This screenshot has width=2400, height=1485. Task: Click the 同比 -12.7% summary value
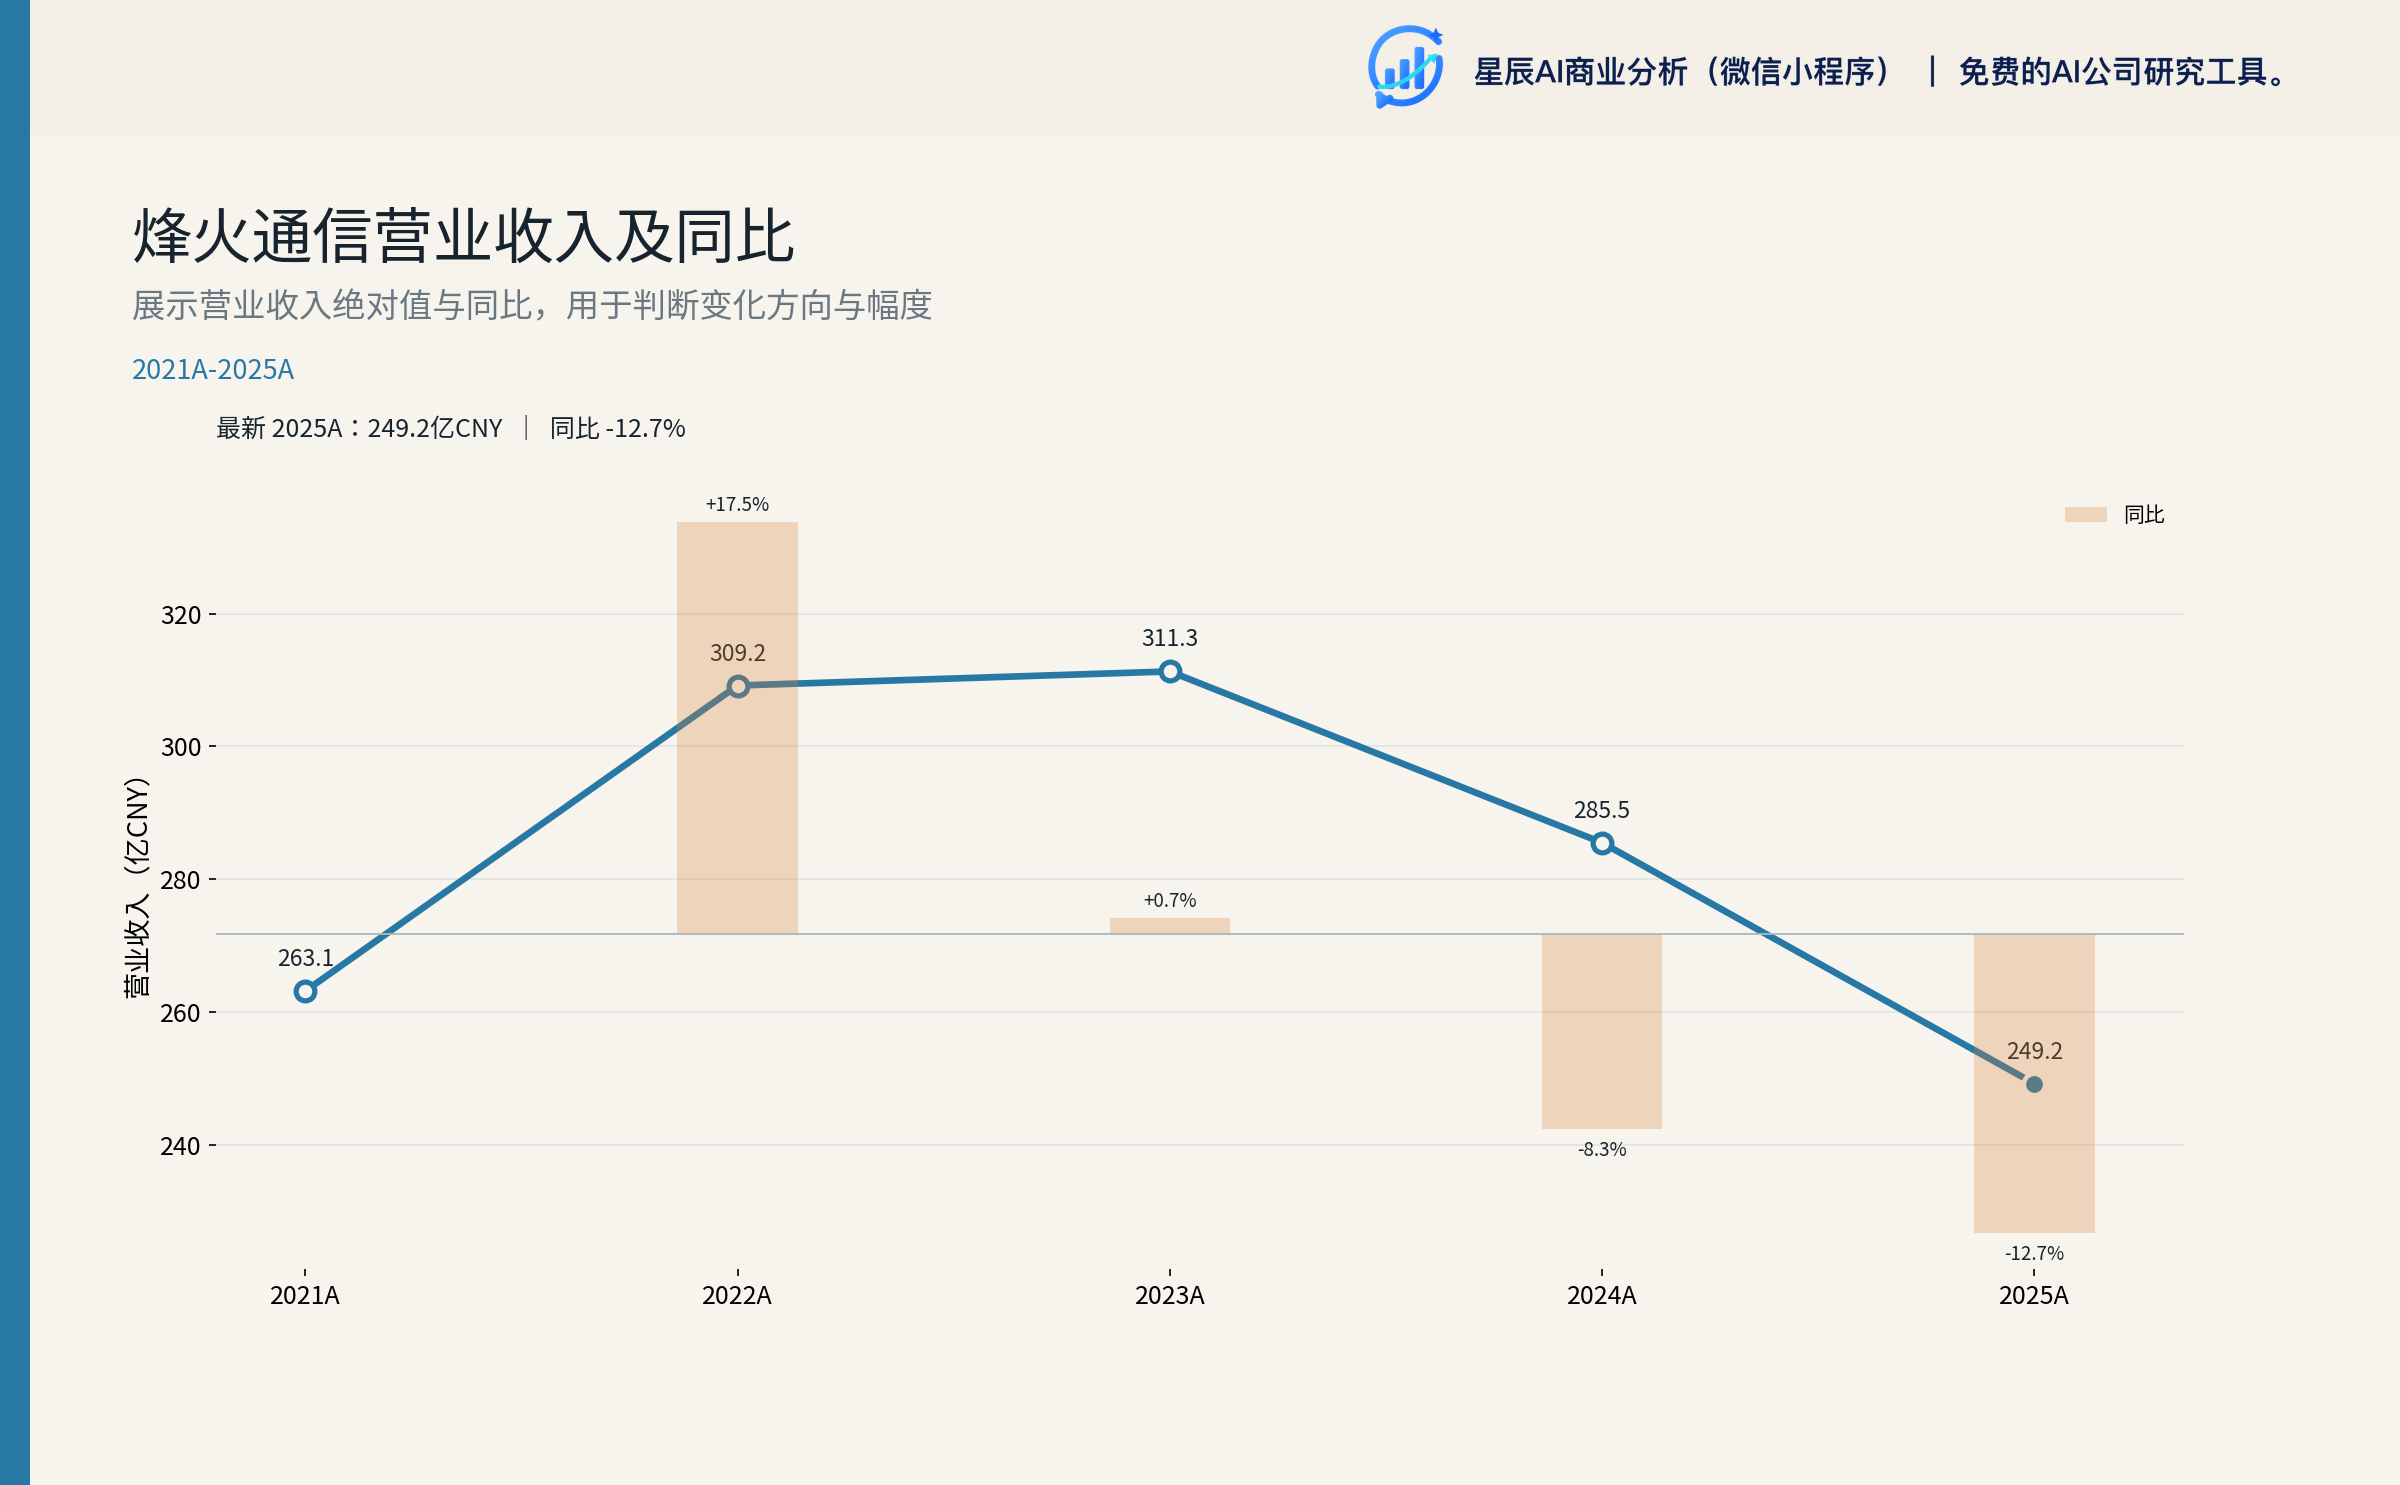pyautogui.click(x=617, y=428)
